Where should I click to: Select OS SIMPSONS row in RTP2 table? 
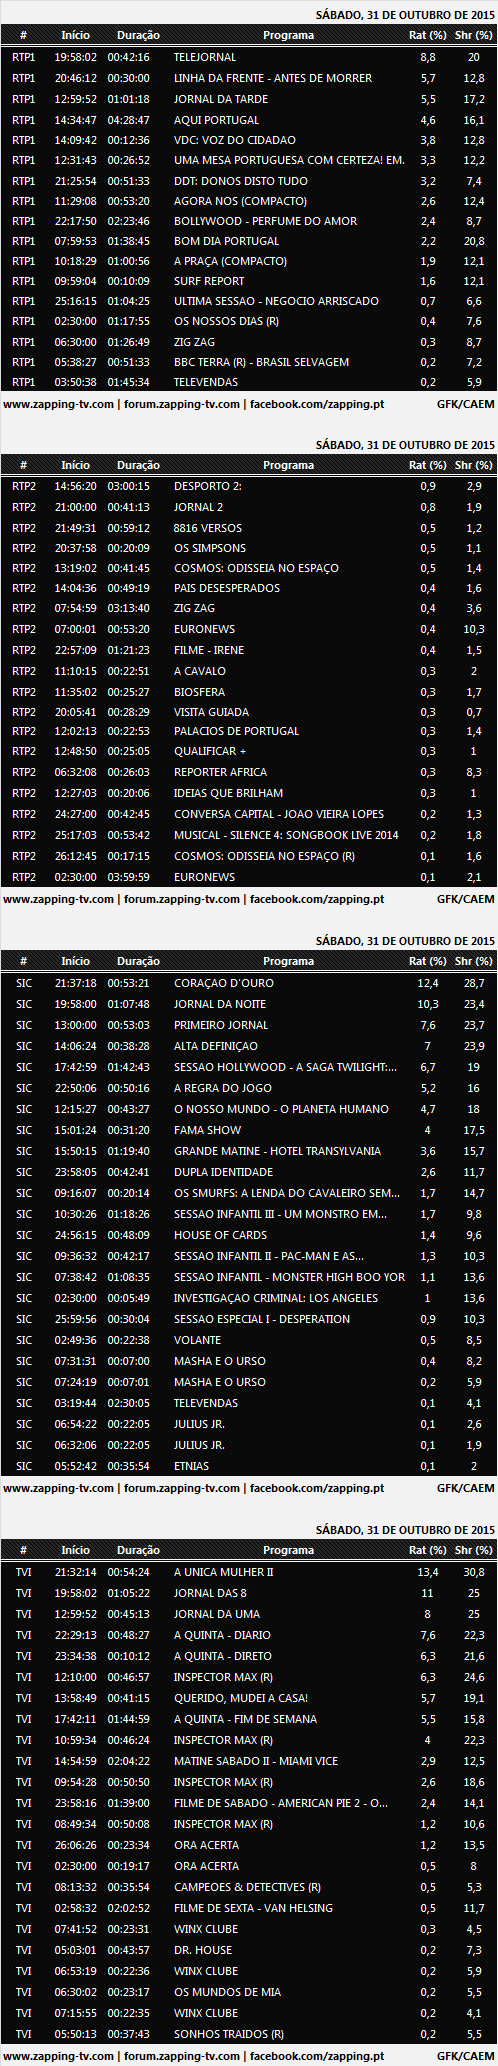click(249, 548)
